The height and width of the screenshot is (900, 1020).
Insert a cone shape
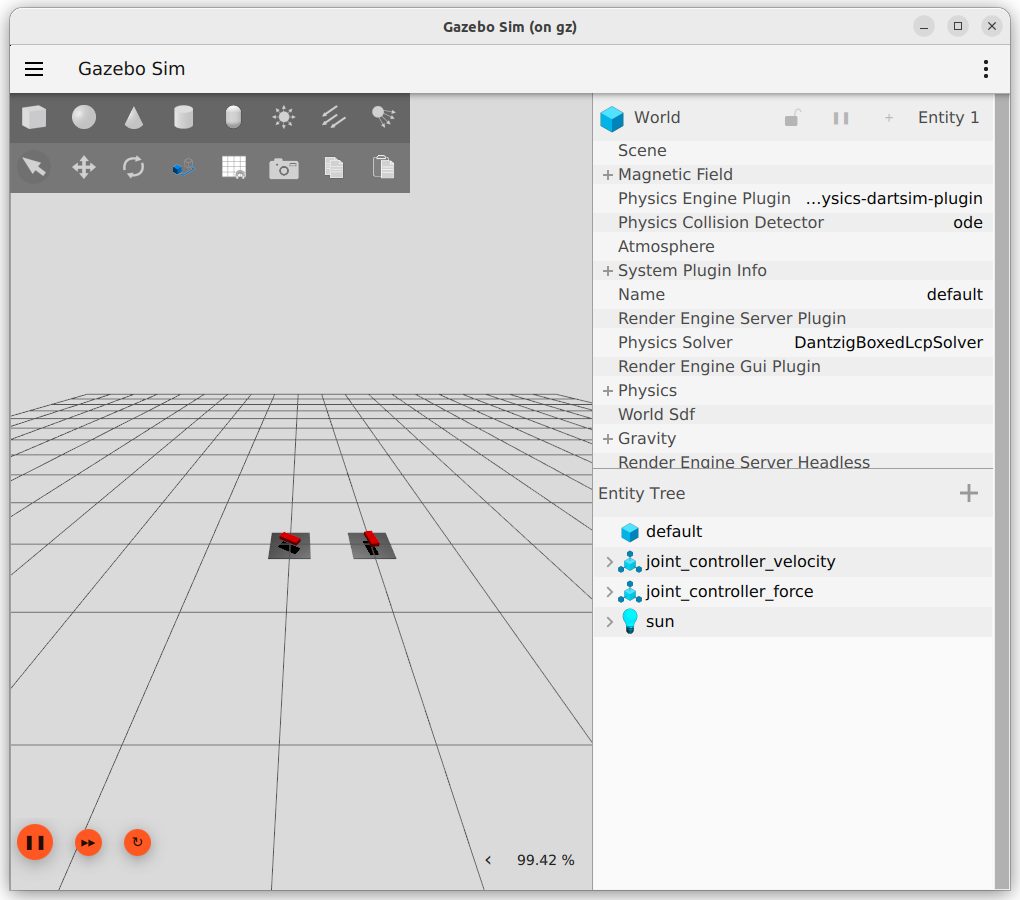(x=134, y=118)
